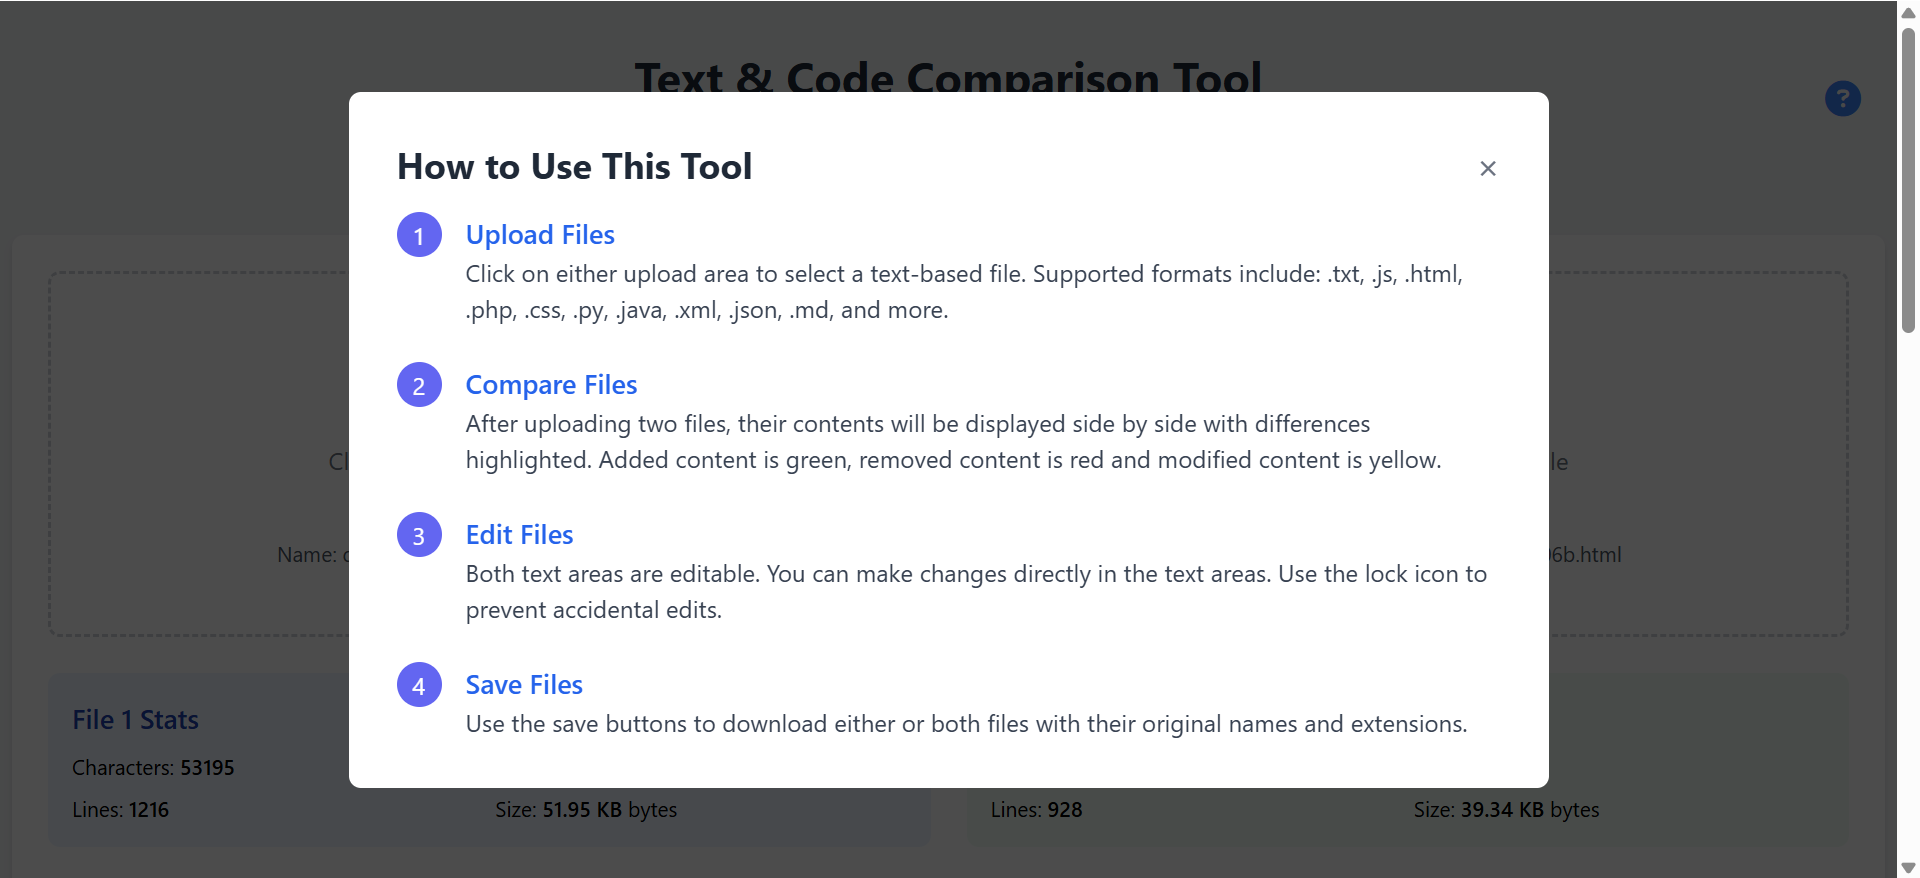1920x878 pixels.
Task: Click the Lines: 928 stat text
Action: pos(1035,810)
